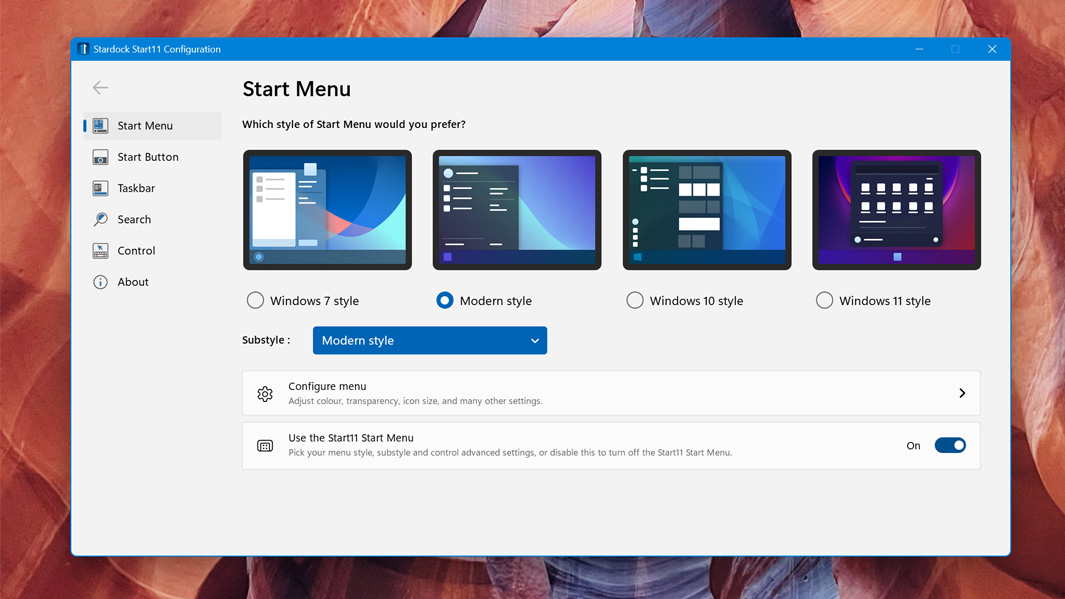Image resolution: width=1065 pixels, height=599 pixels.
Task: Click the Configure menu gear icon
Action: tap(265, 394)
